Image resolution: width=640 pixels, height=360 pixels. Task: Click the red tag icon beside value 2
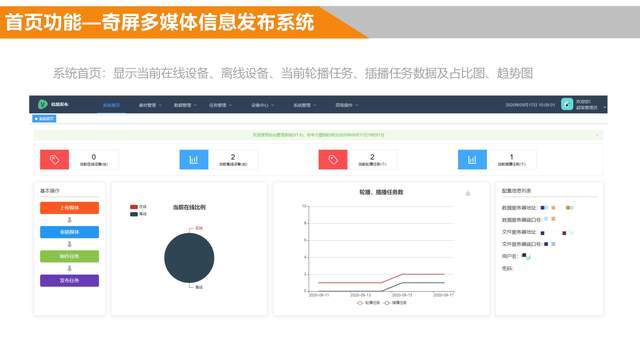[x=333, y=160]
